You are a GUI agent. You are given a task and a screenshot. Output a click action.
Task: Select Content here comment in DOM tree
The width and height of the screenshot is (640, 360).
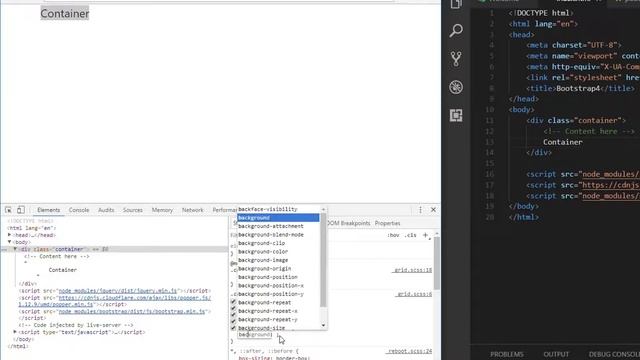[56, 256]
